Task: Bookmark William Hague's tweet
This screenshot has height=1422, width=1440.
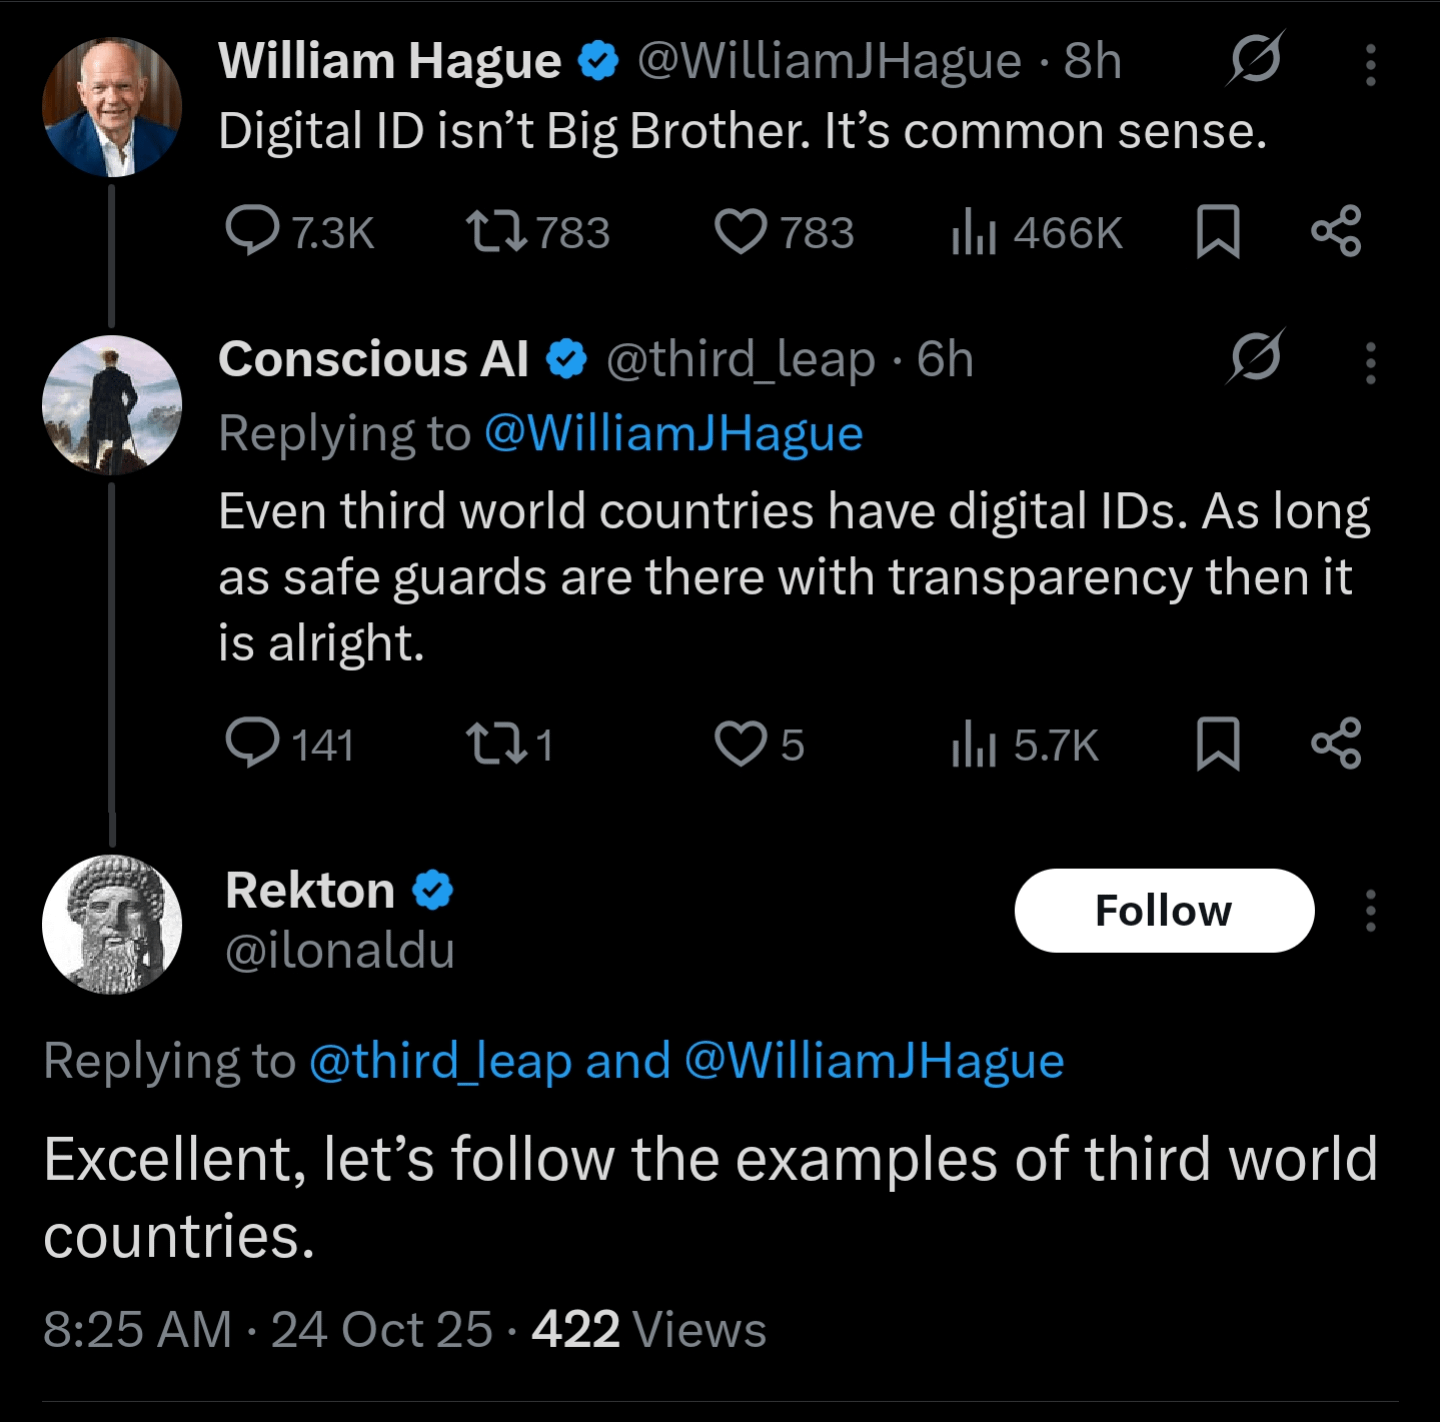Action: coord(1218,231)
